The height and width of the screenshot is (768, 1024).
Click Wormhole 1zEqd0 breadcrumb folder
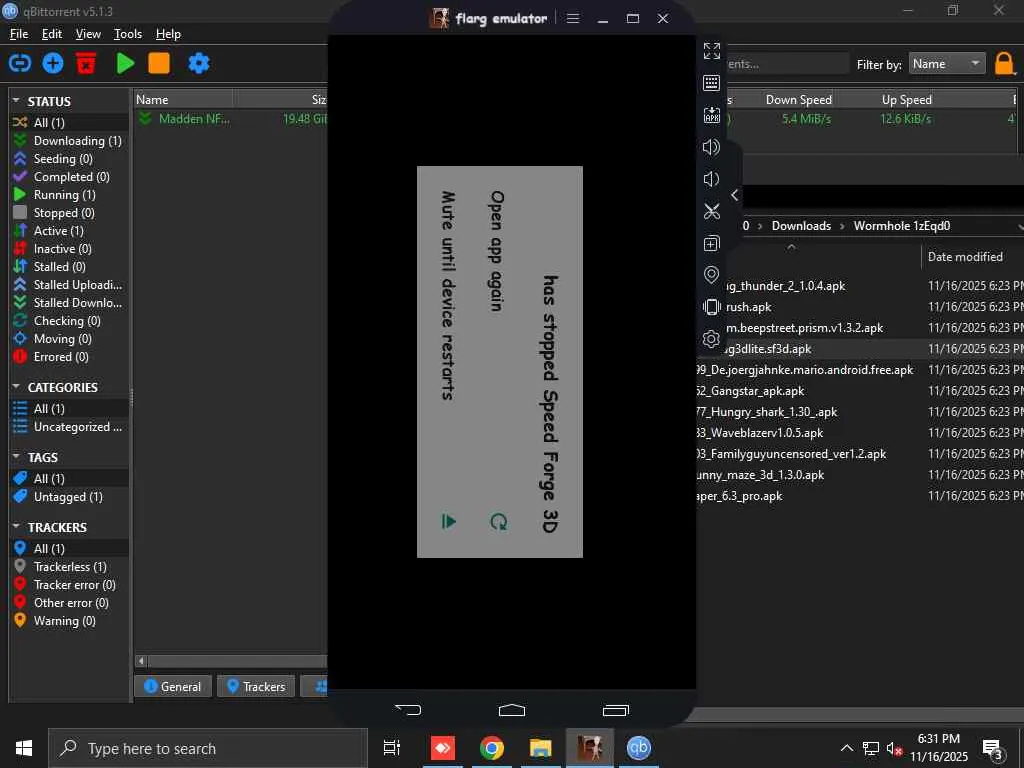901,226
